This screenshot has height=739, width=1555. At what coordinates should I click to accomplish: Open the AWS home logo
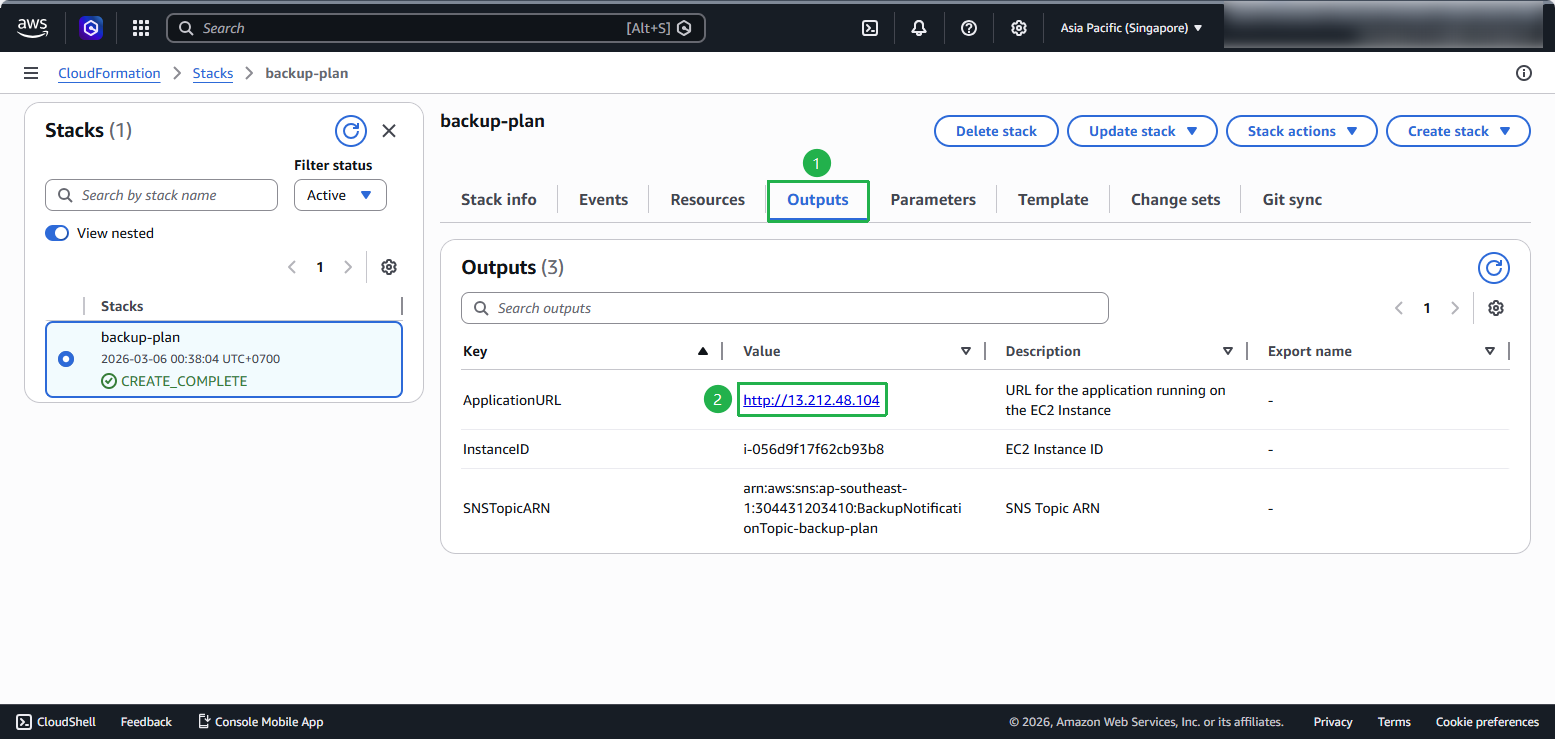[32, 28]
